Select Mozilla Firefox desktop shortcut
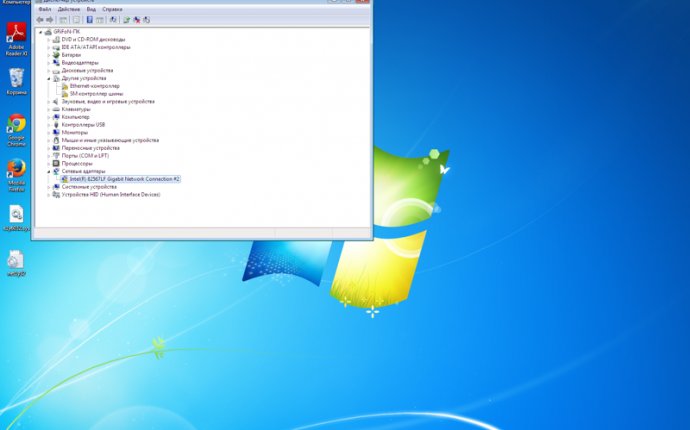The image size is (690, 430). click(x=16, y=175)
